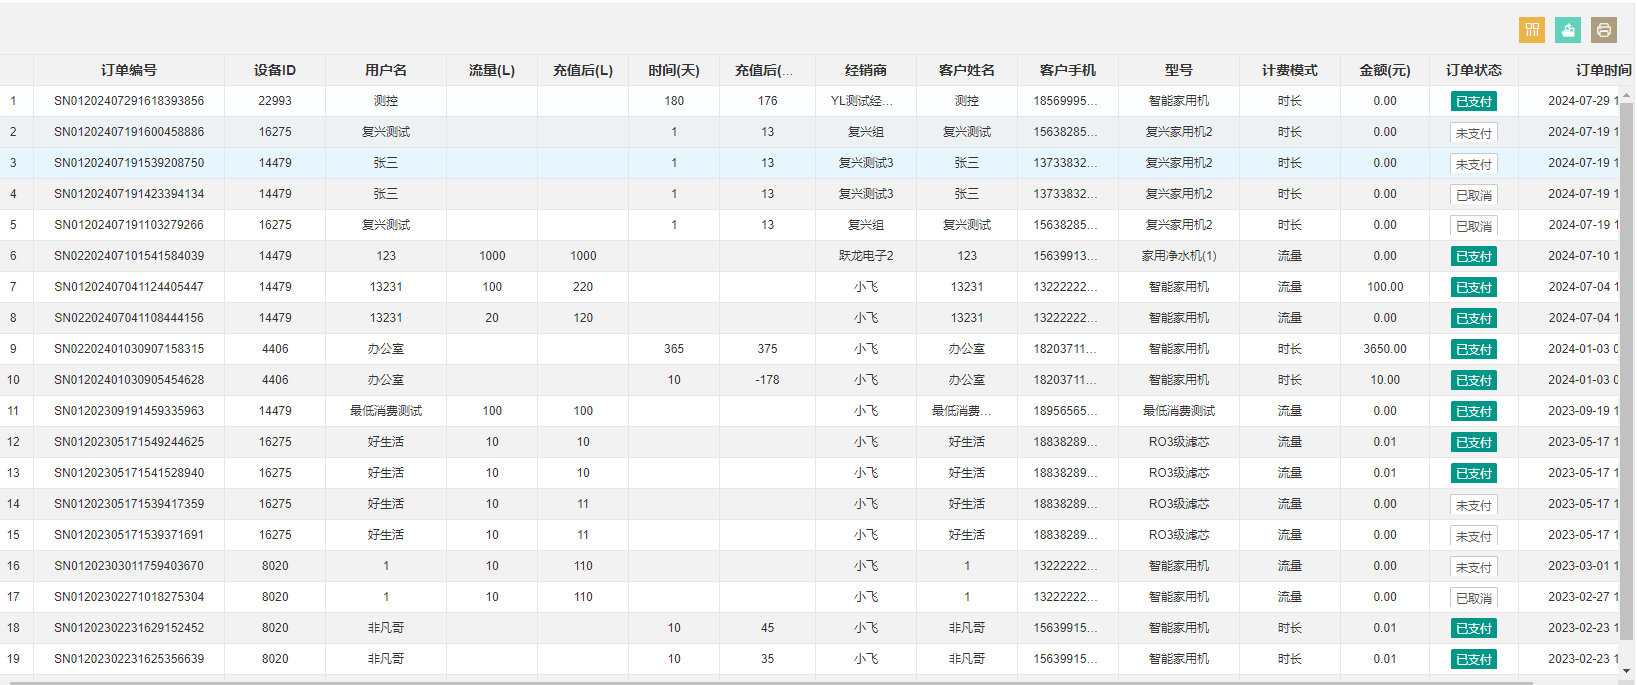Click the 金额(元) column header

coord(1385,70)
